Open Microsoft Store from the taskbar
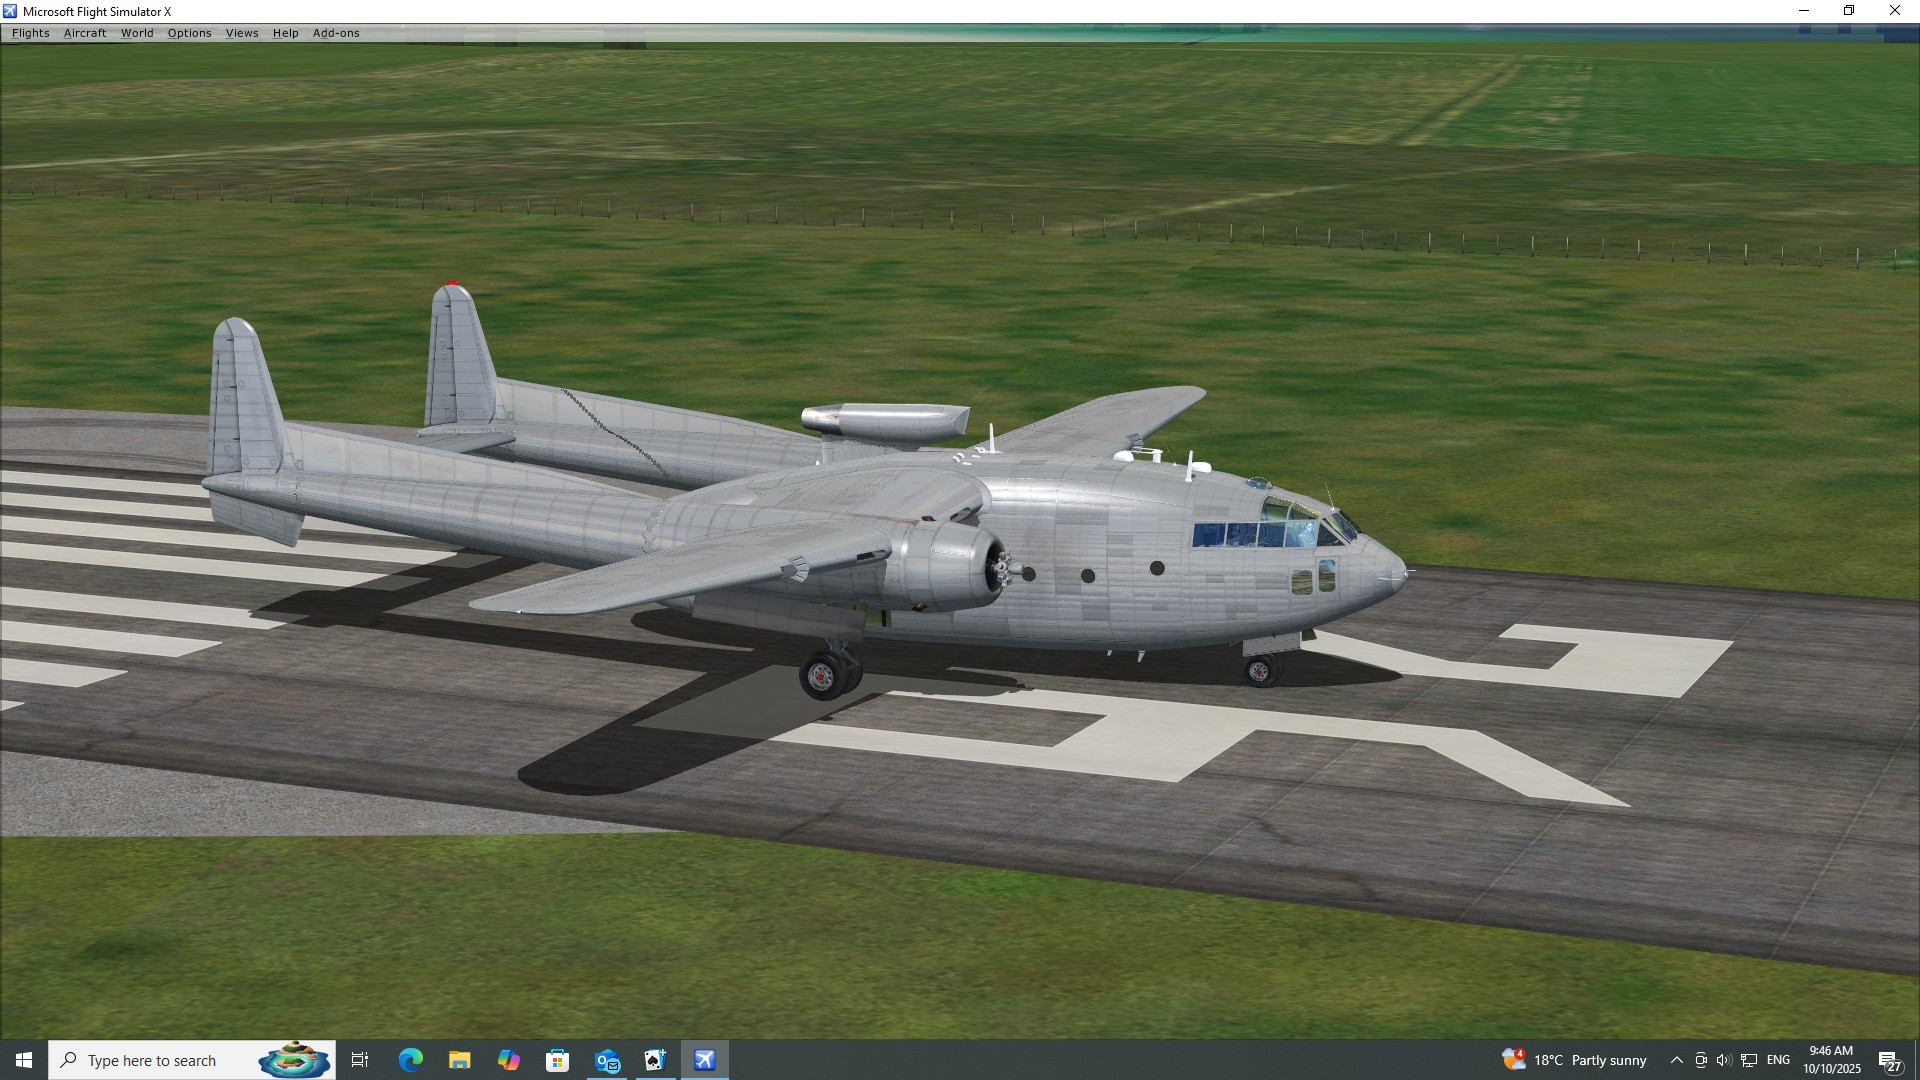This screenshot has height=1080, width=1920. click(x=557, y=1060)
